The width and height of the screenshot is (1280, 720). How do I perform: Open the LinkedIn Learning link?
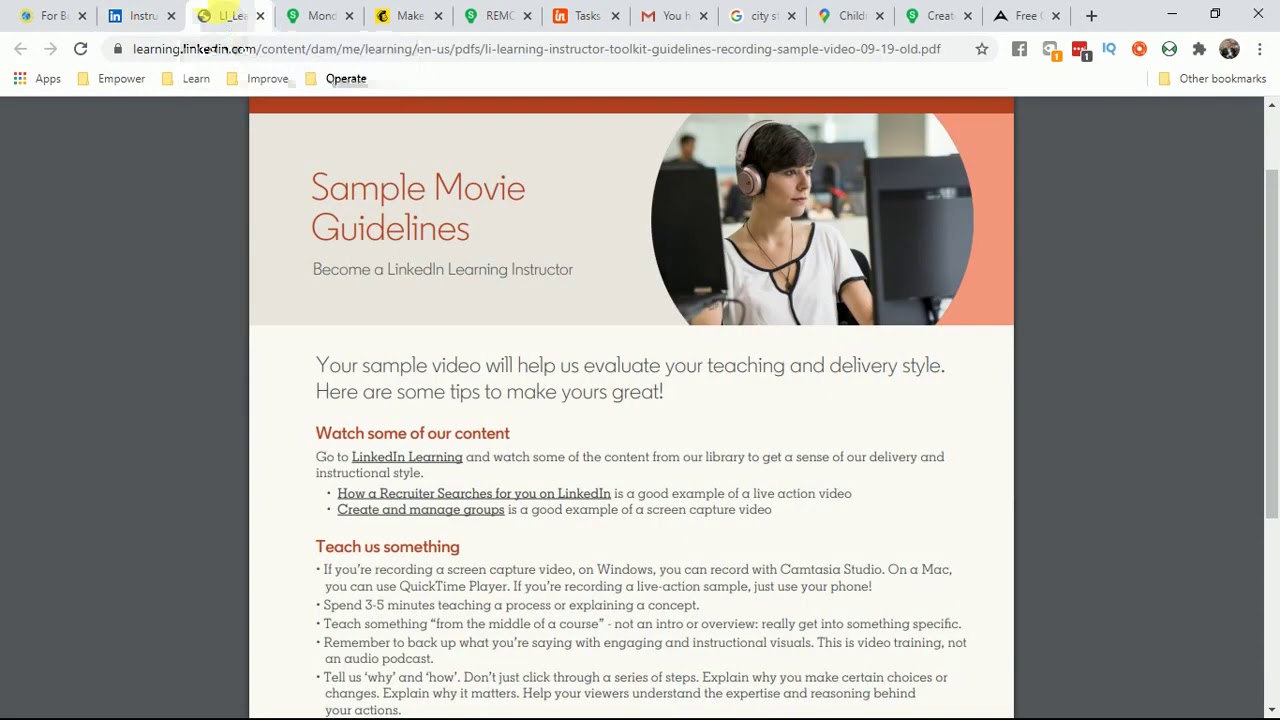407,457
